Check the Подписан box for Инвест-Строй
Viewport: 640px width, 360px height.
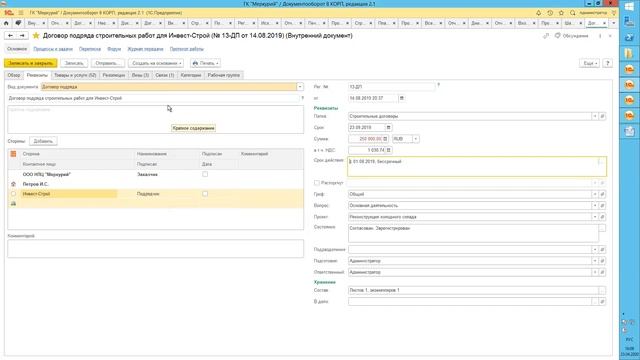point(205,194)
